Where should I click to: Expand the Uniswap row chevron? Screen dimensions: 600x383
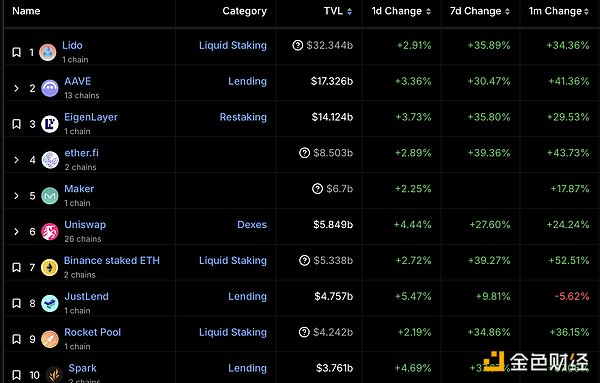pyautogui.click(x=16, y=231)
